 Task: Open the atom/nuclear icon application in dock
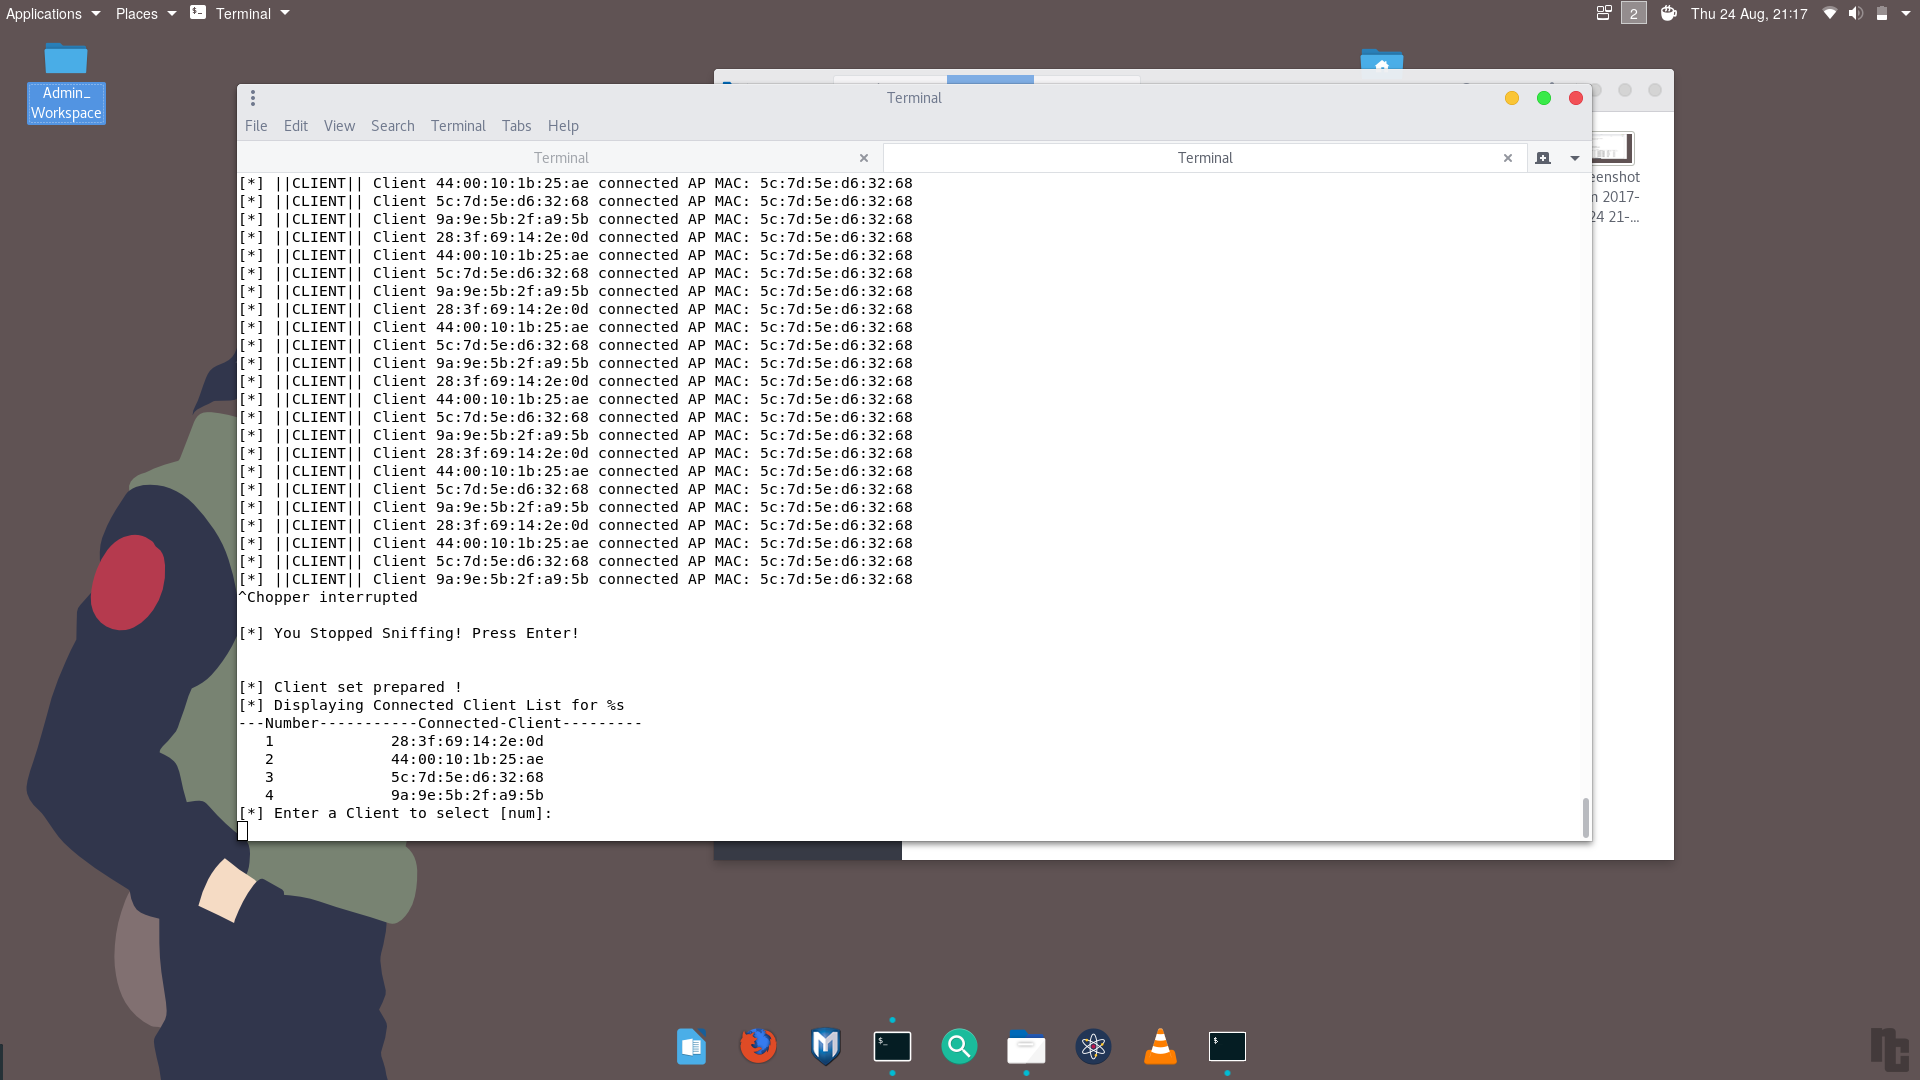pos(1092,1046)
